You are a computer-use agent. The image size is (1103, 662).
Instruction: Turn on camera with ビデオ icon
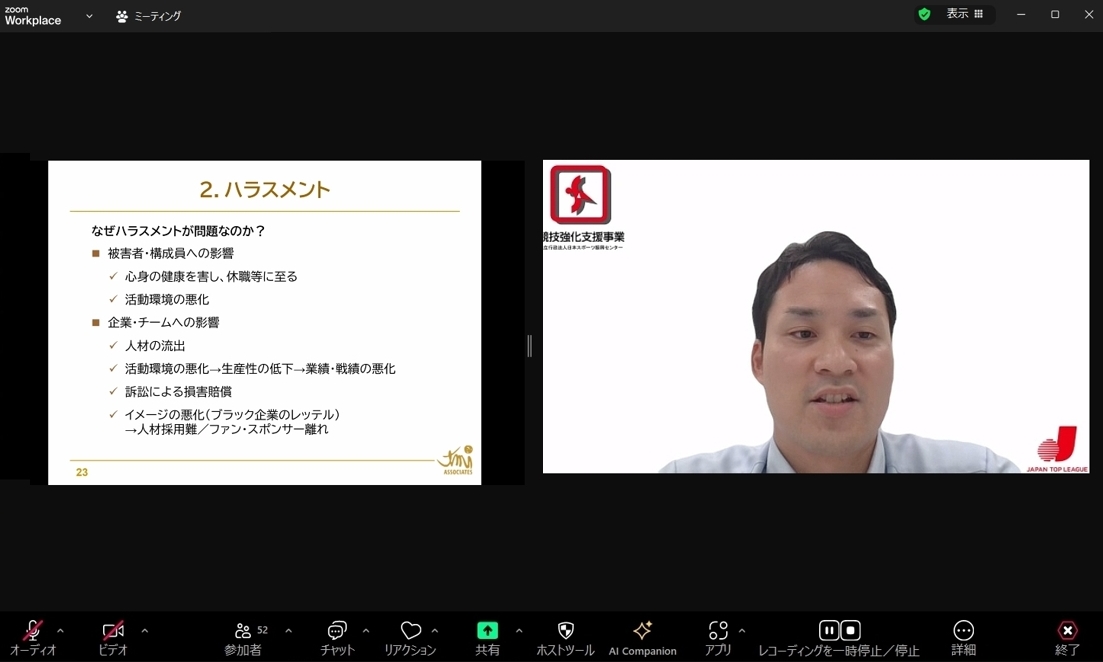[113, 630]
